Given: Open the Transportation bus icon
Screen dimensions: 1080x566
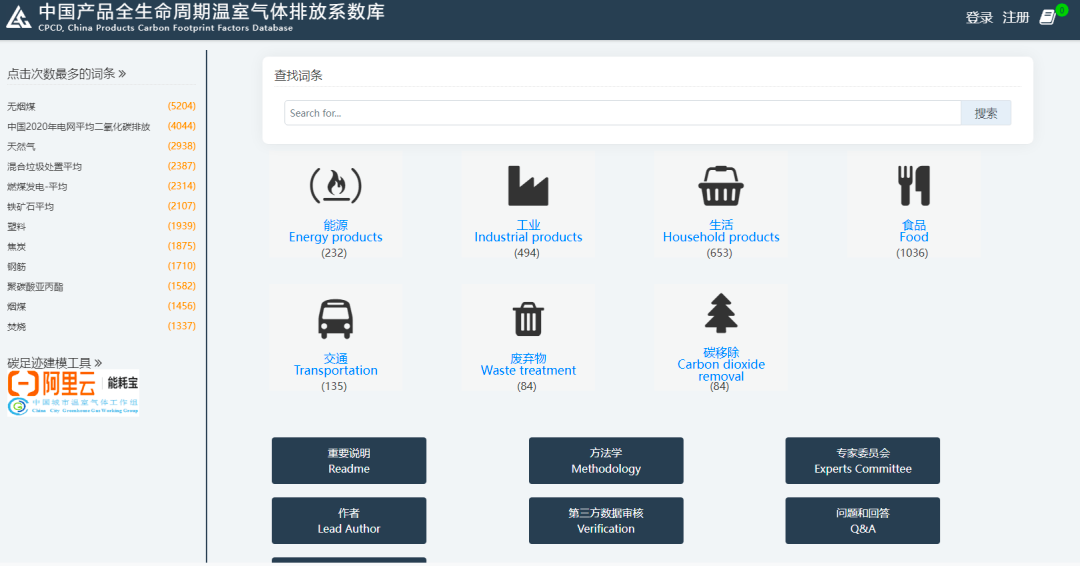Looking at the screenshot, I should point(335,318).
